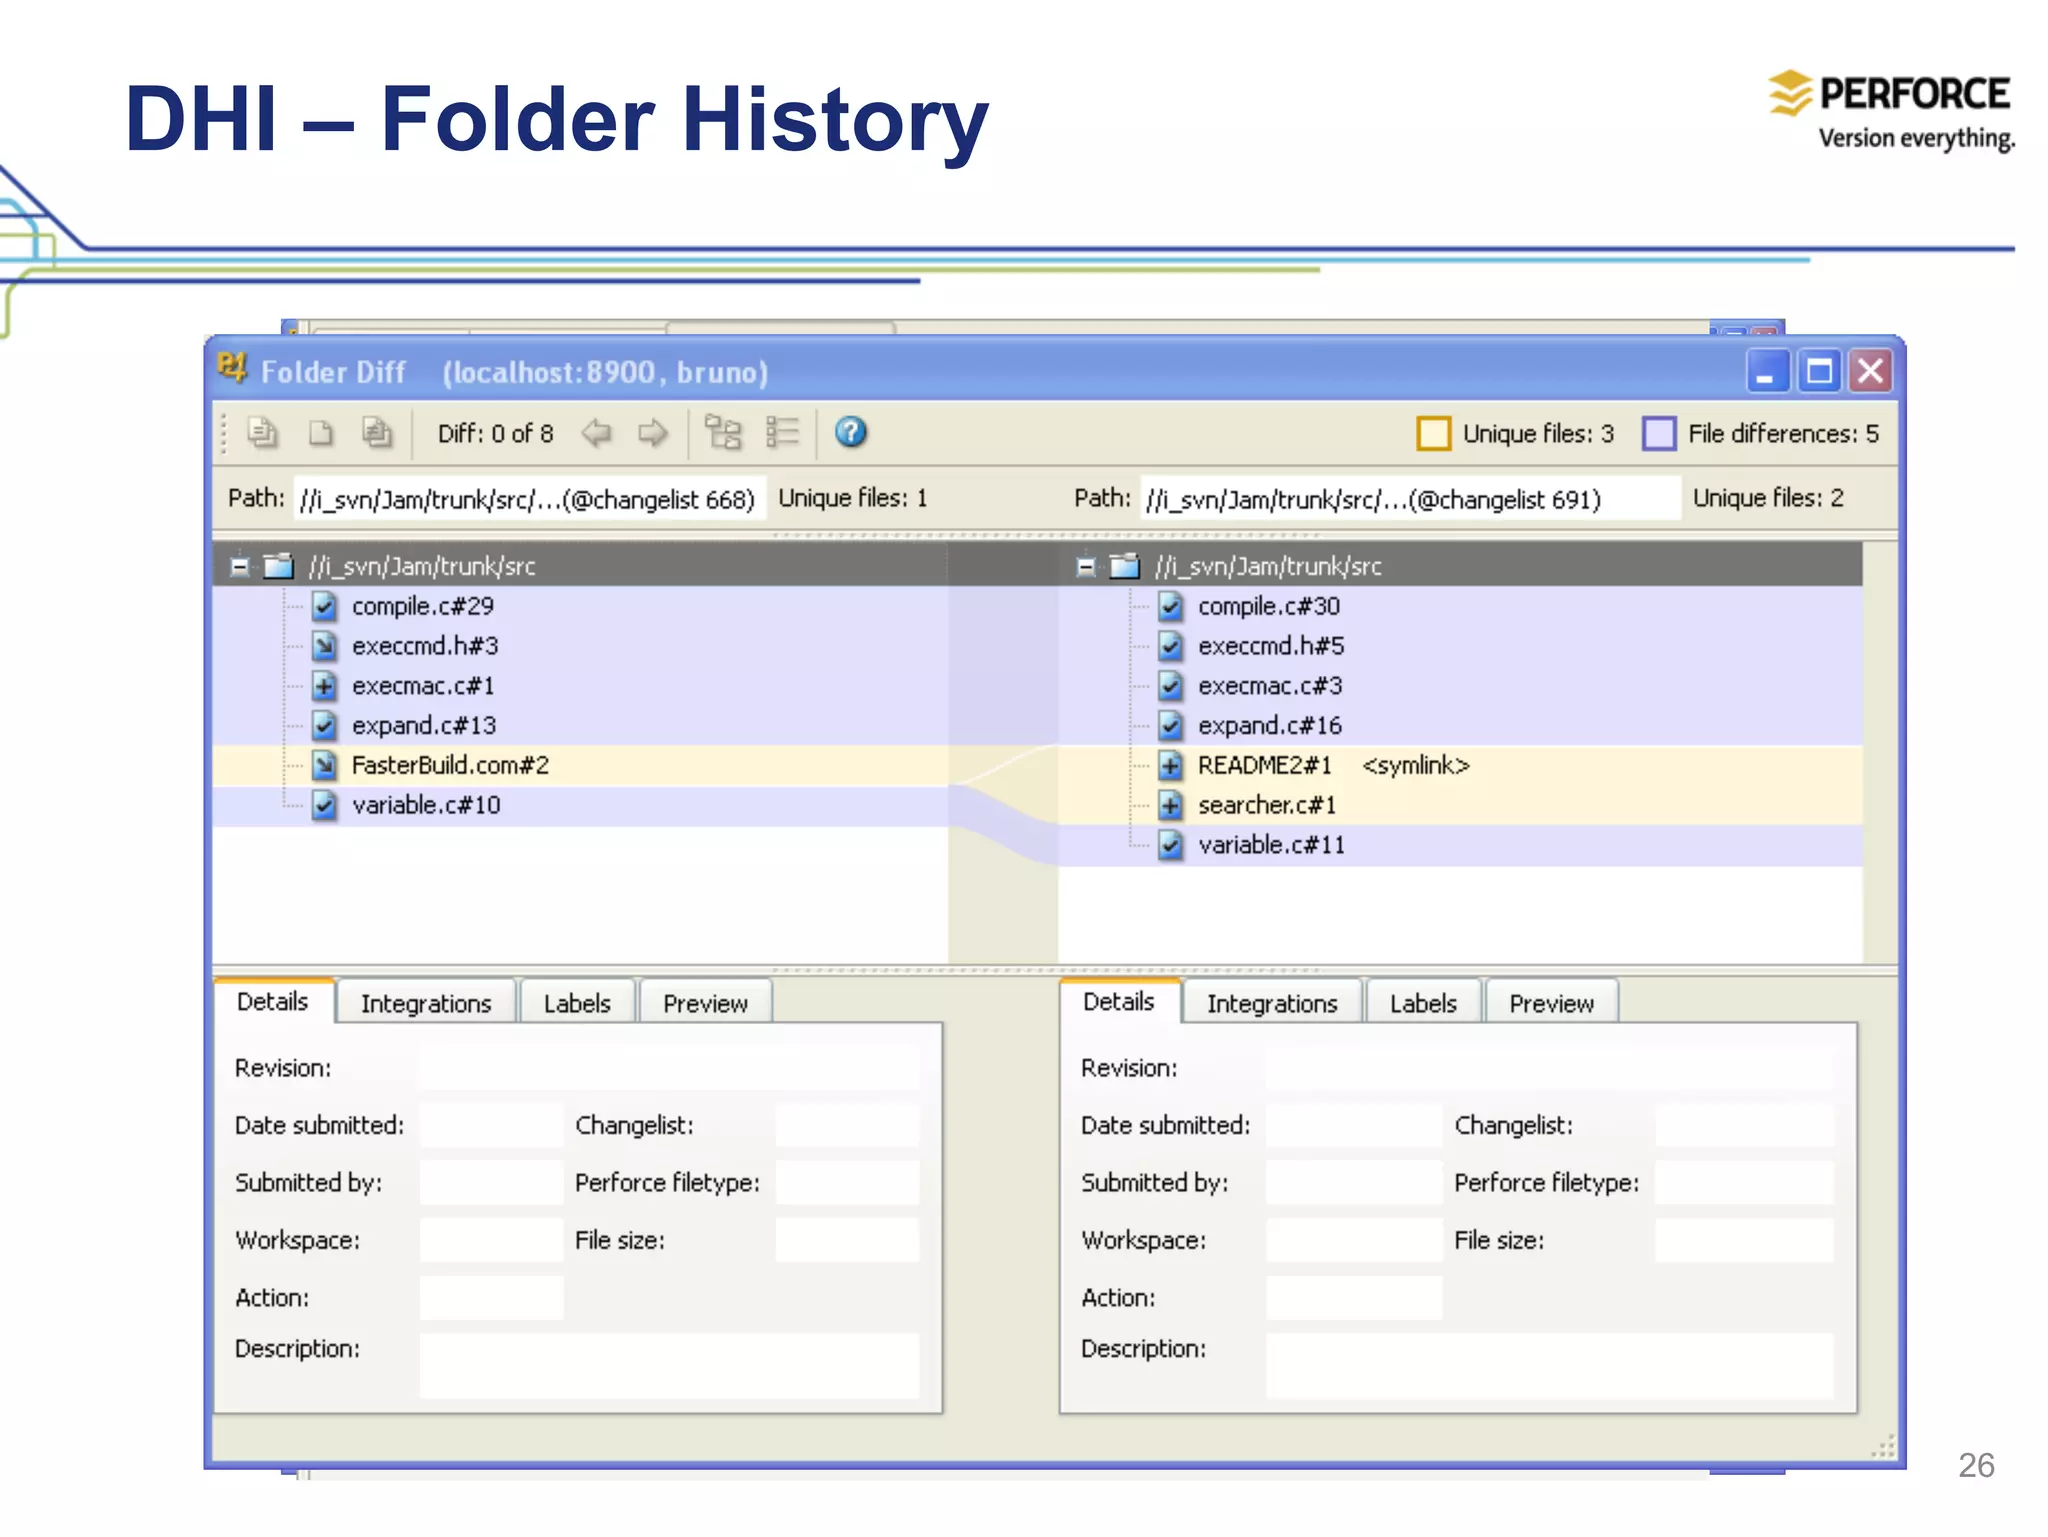Open help with the question mark icon
2048x1537 pixels.
pyautogui.click(x=850, y=432)
